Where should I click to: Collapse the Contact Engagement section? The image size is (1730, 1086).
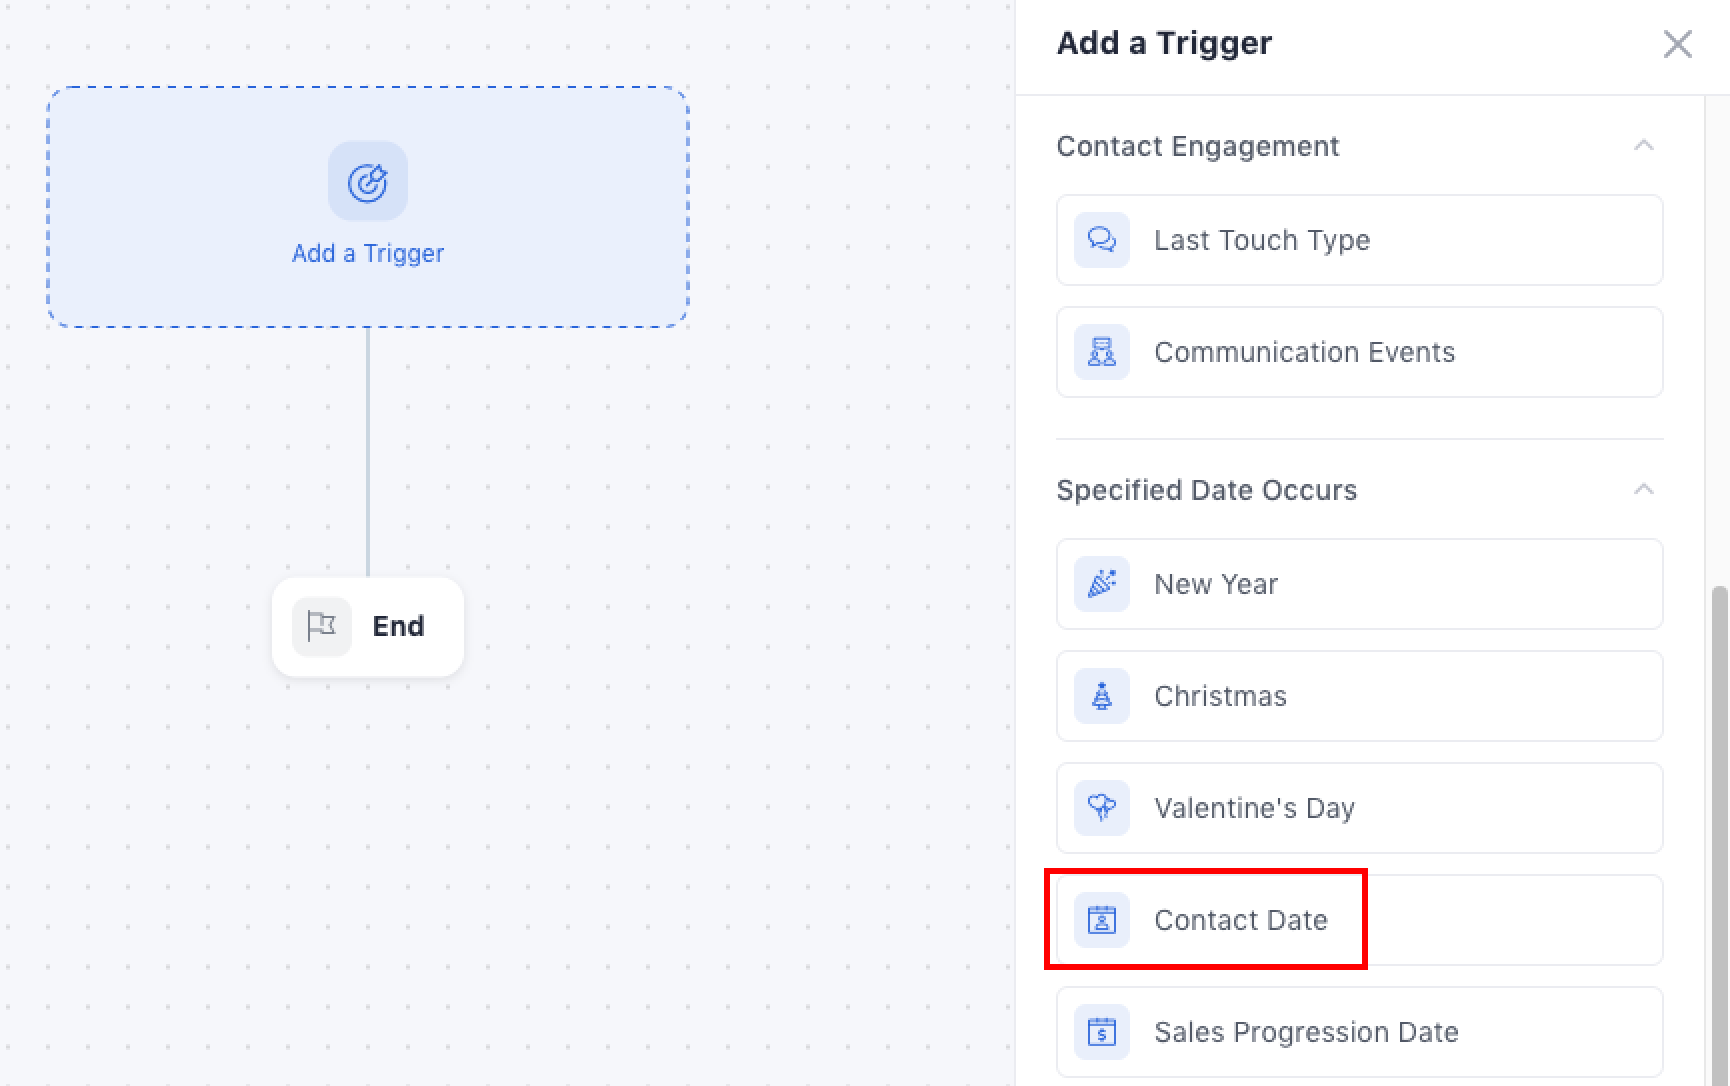click(x=1643, y=146)
